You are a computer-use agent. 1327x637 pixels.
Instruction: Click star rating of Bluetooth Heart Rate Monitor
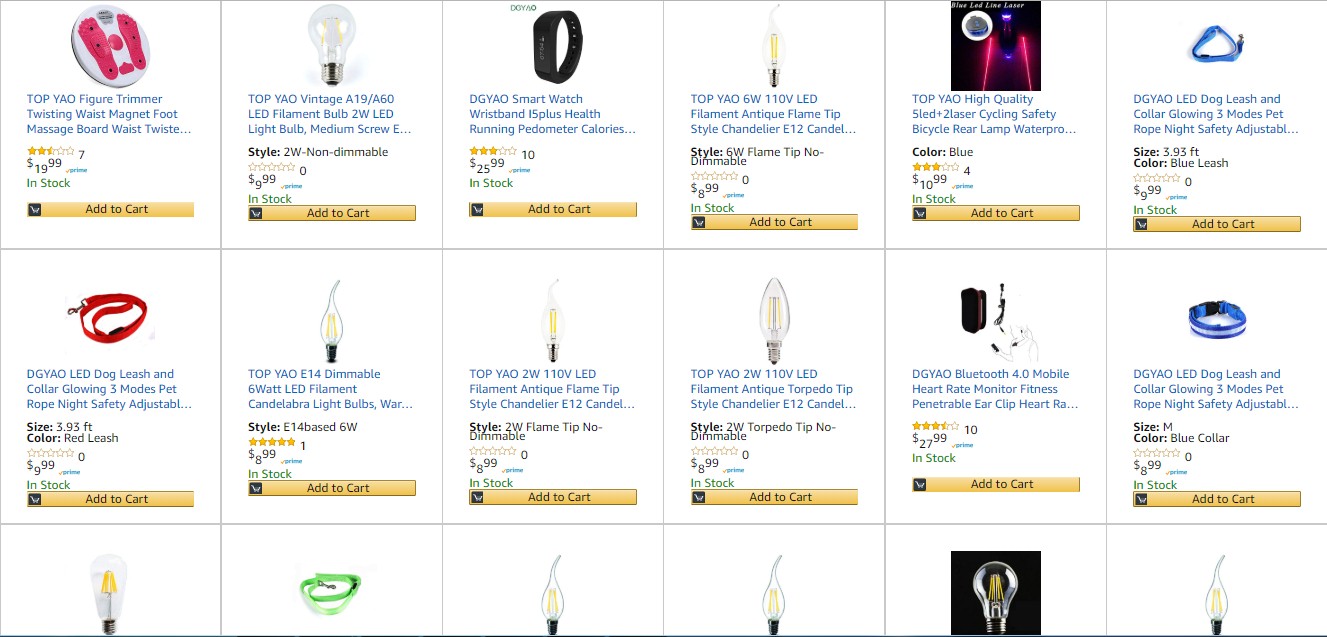point(935,427)
